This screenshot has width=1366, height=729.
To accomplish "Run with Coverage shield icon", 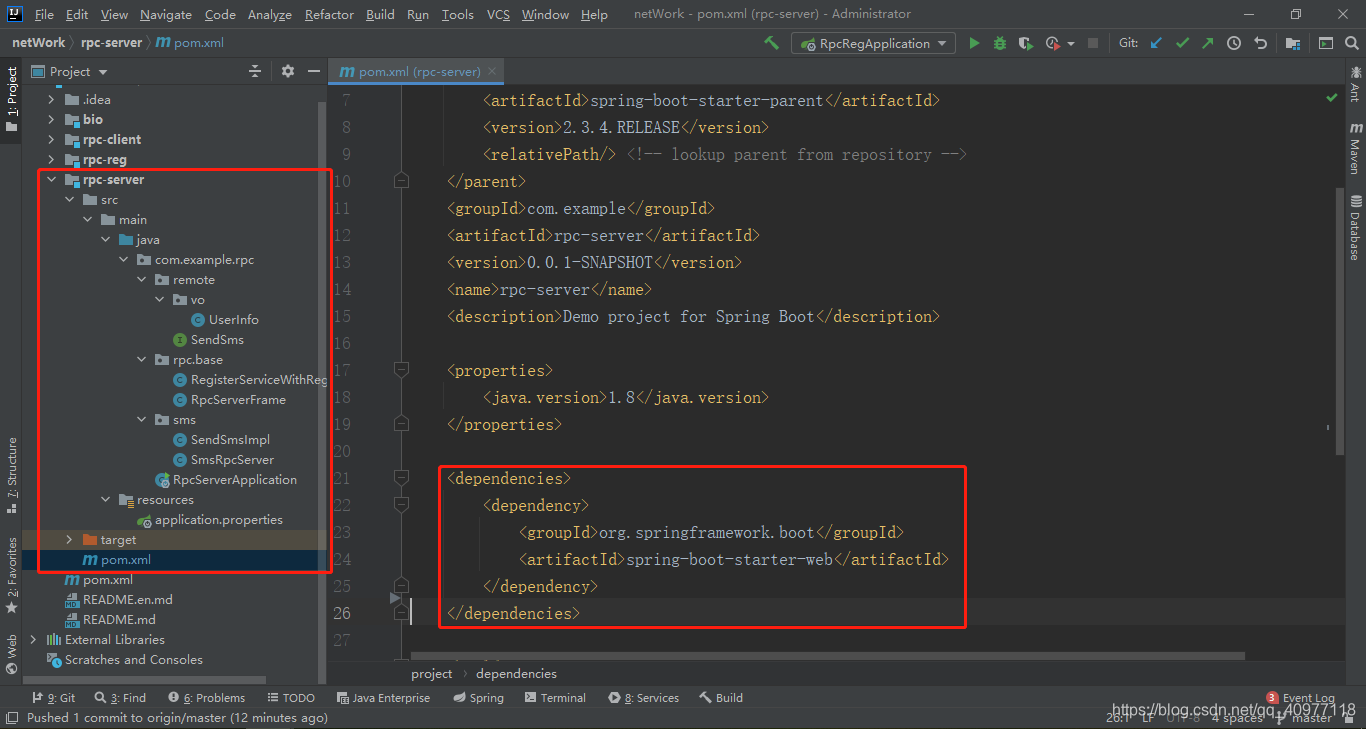I will [1025, 43].
